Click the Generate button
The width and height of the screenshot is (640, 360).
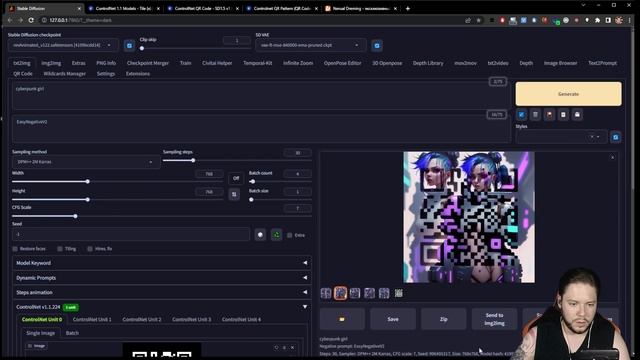click(x=568, y=94)
